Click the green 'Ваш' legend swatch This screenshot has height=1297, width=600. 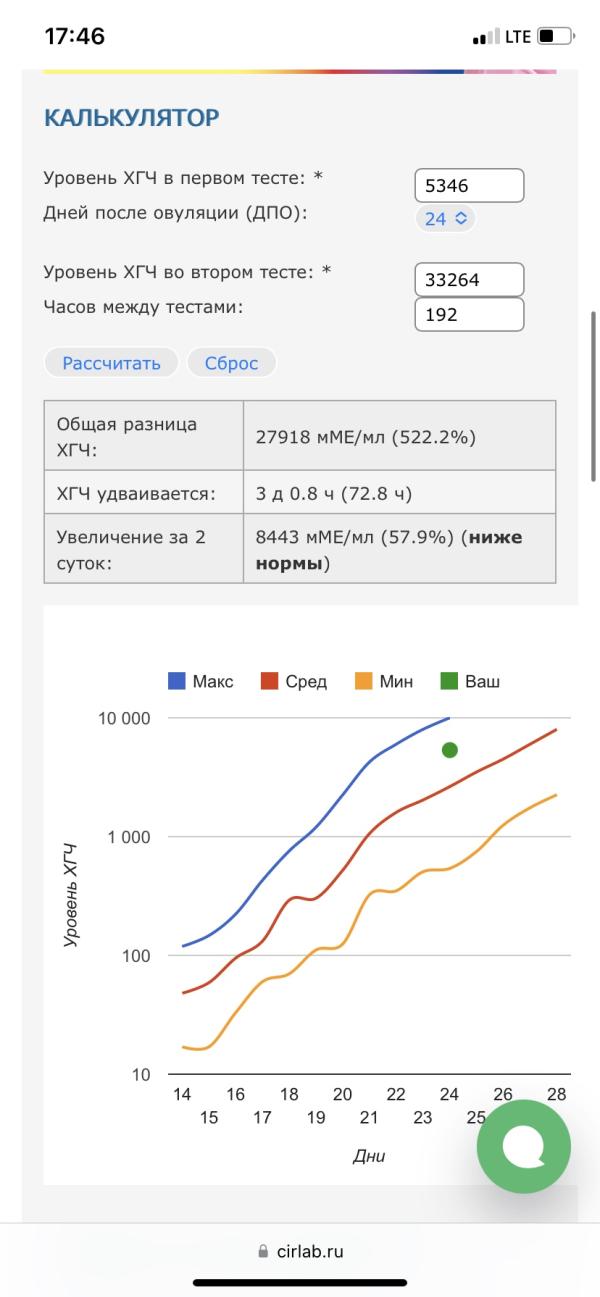point(449,682)
